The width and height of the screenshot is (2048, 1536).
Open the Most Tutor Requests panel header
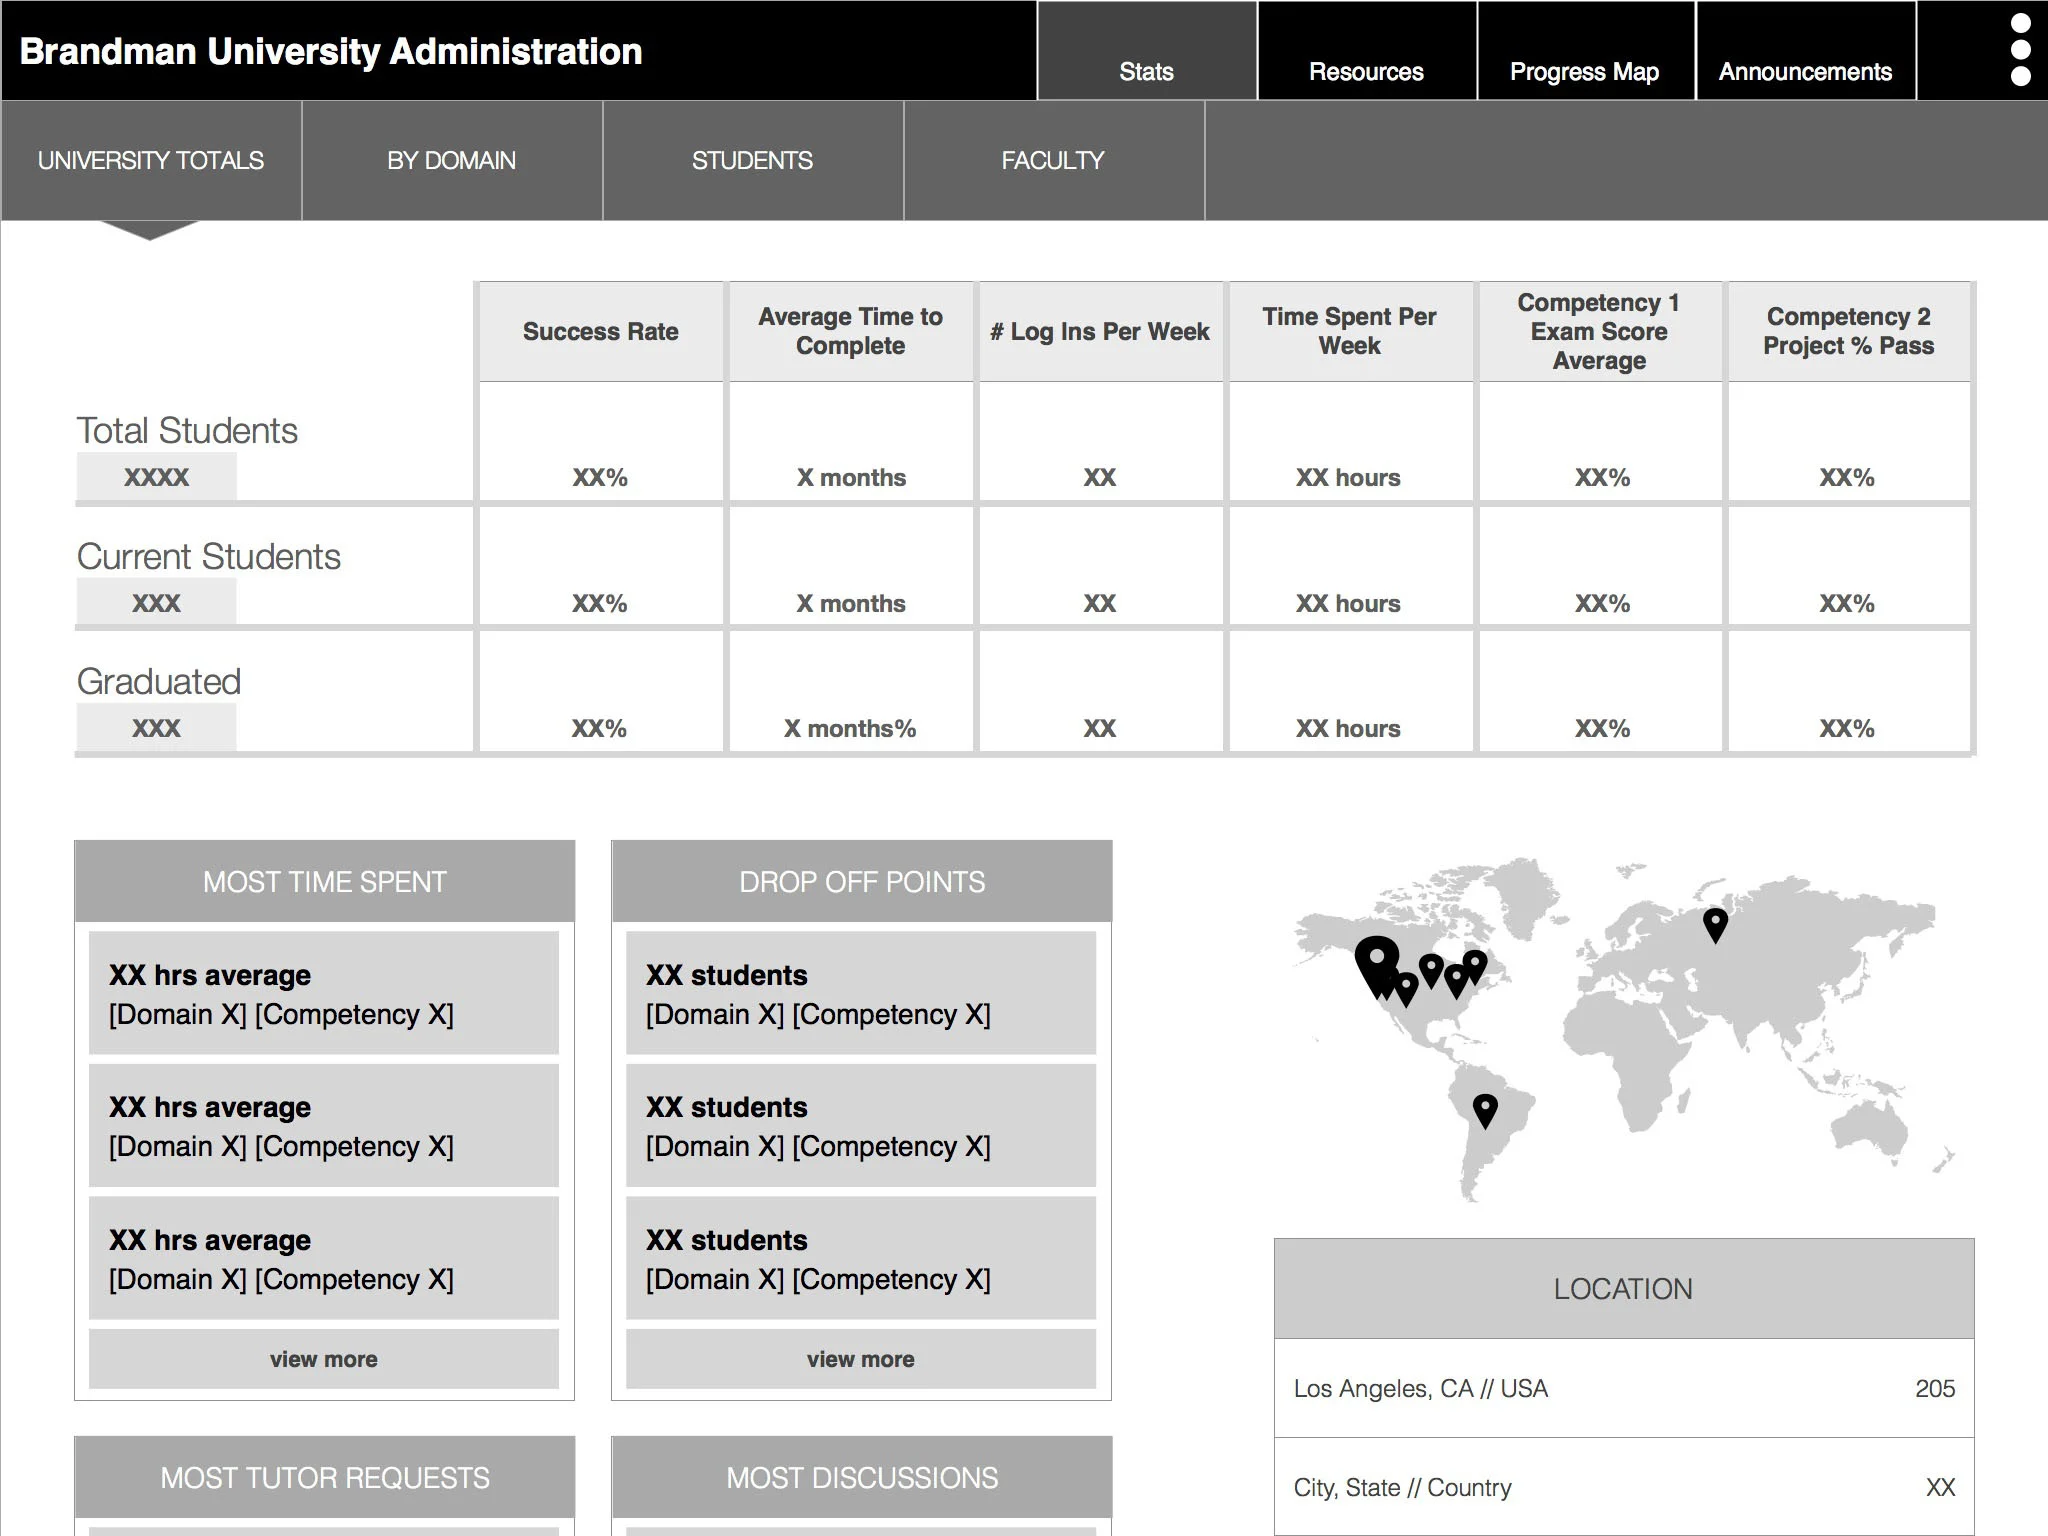coord(324,1477)
